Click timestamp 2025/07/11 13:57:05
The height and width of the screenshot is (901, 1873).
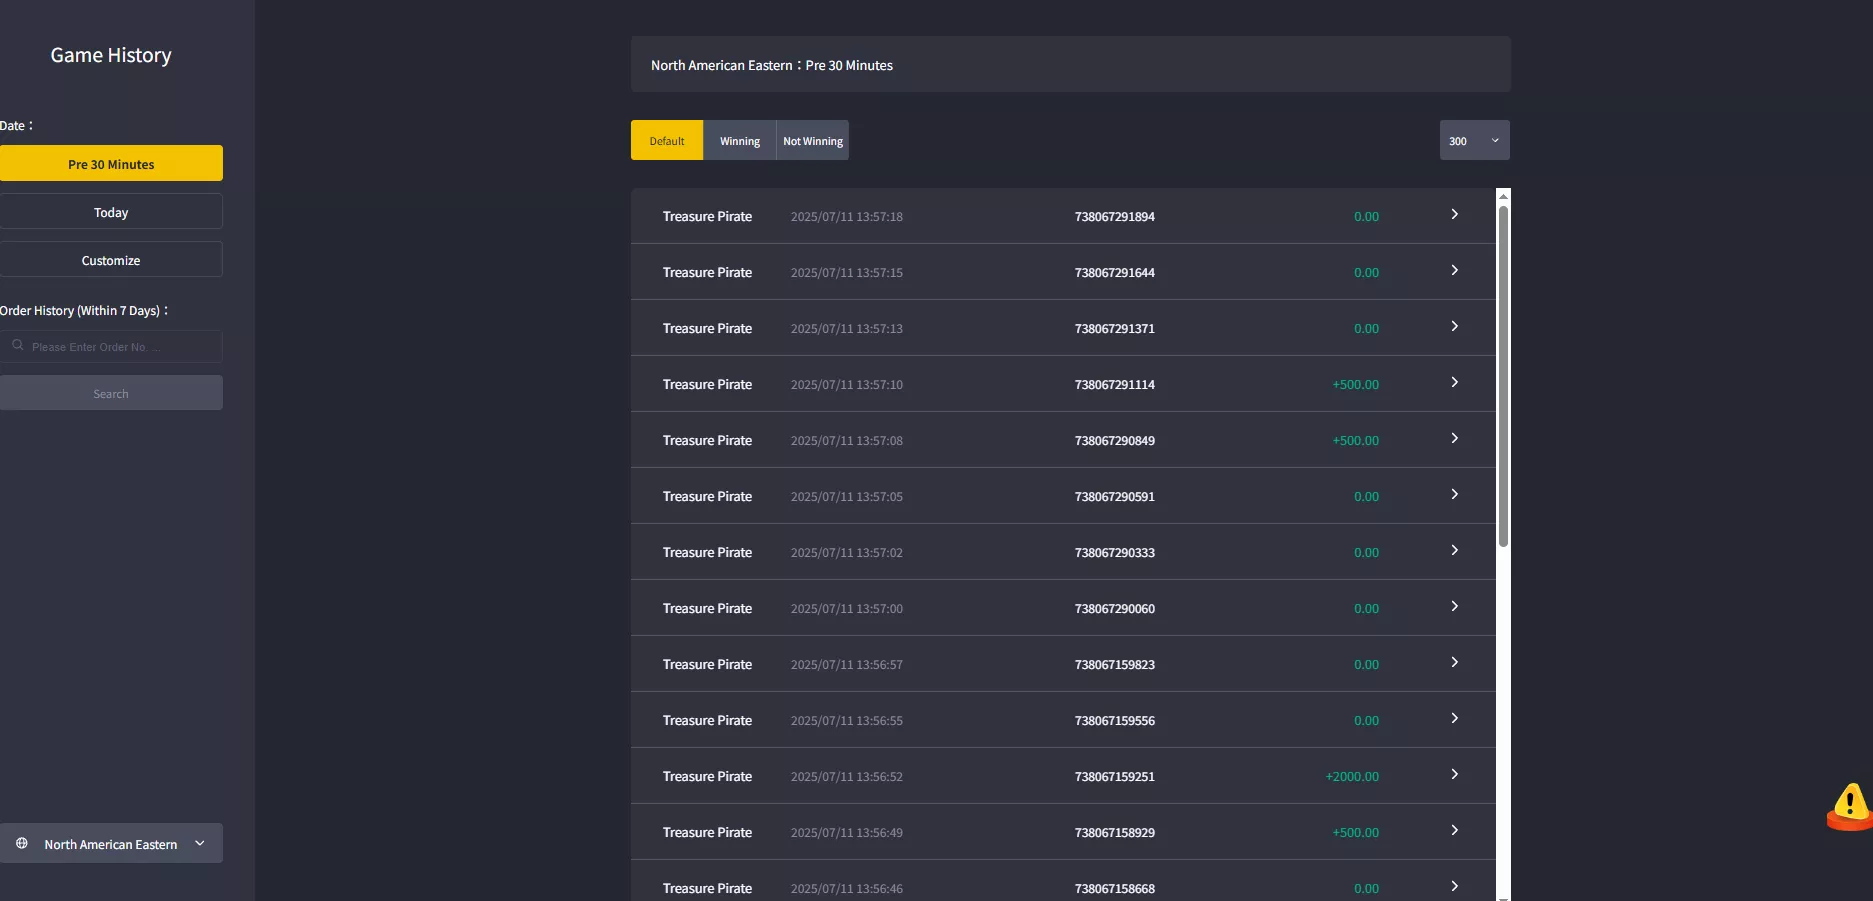point(846,496)
